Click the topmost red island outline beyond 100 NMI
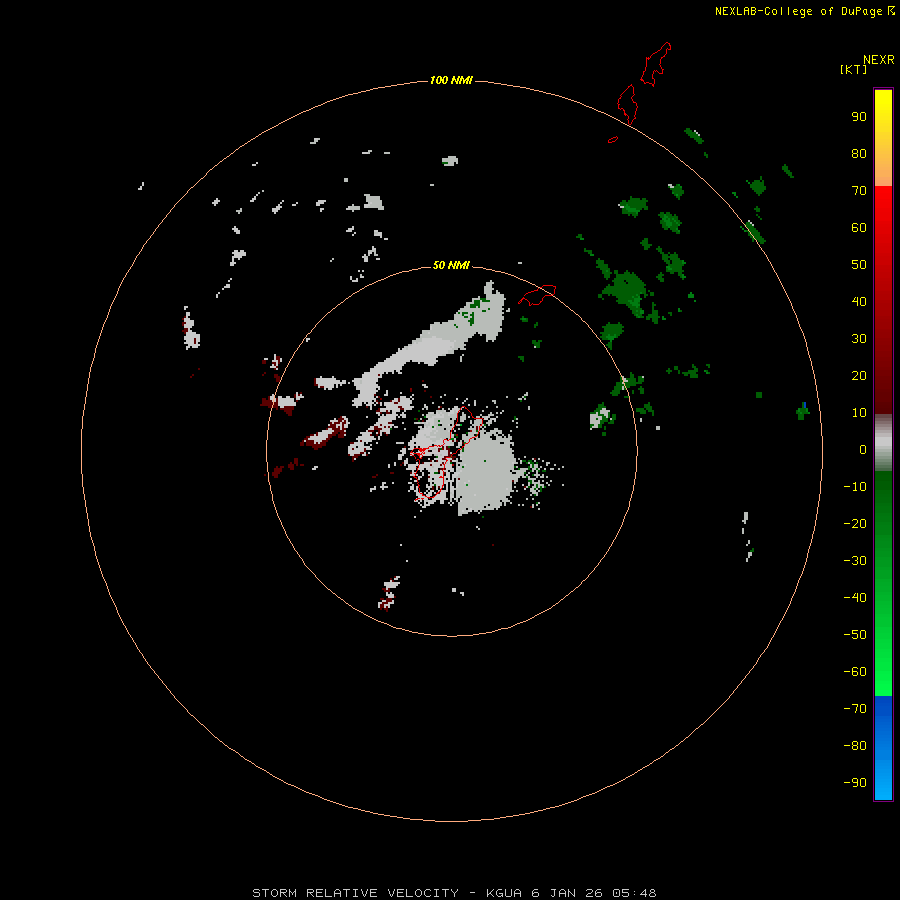This screenshot has width=900, height=900. tap(655, 64)
